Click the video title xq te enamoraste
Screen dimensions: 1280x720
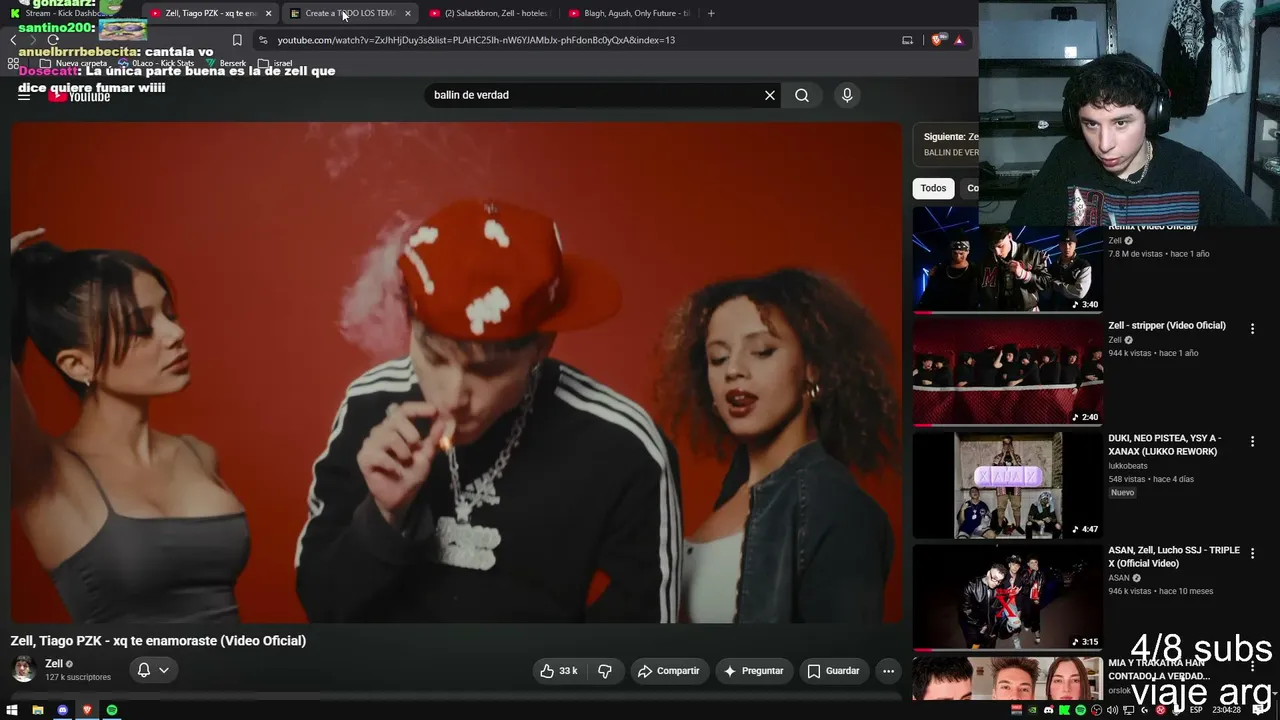point(158,641)
